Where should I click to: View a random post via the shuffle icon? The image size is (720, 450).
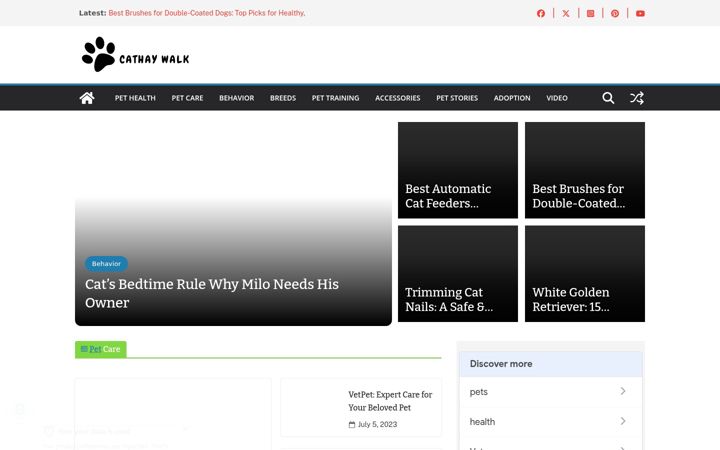(636, 98)
